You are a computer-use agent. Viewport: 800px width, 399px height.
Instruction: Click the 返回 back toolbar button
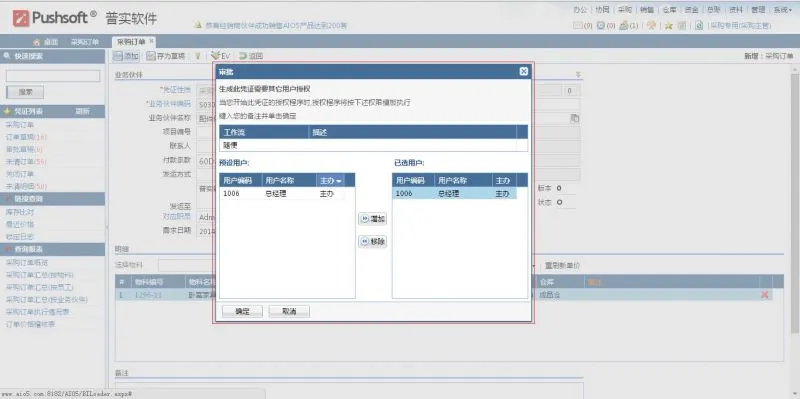click(251, 56)
